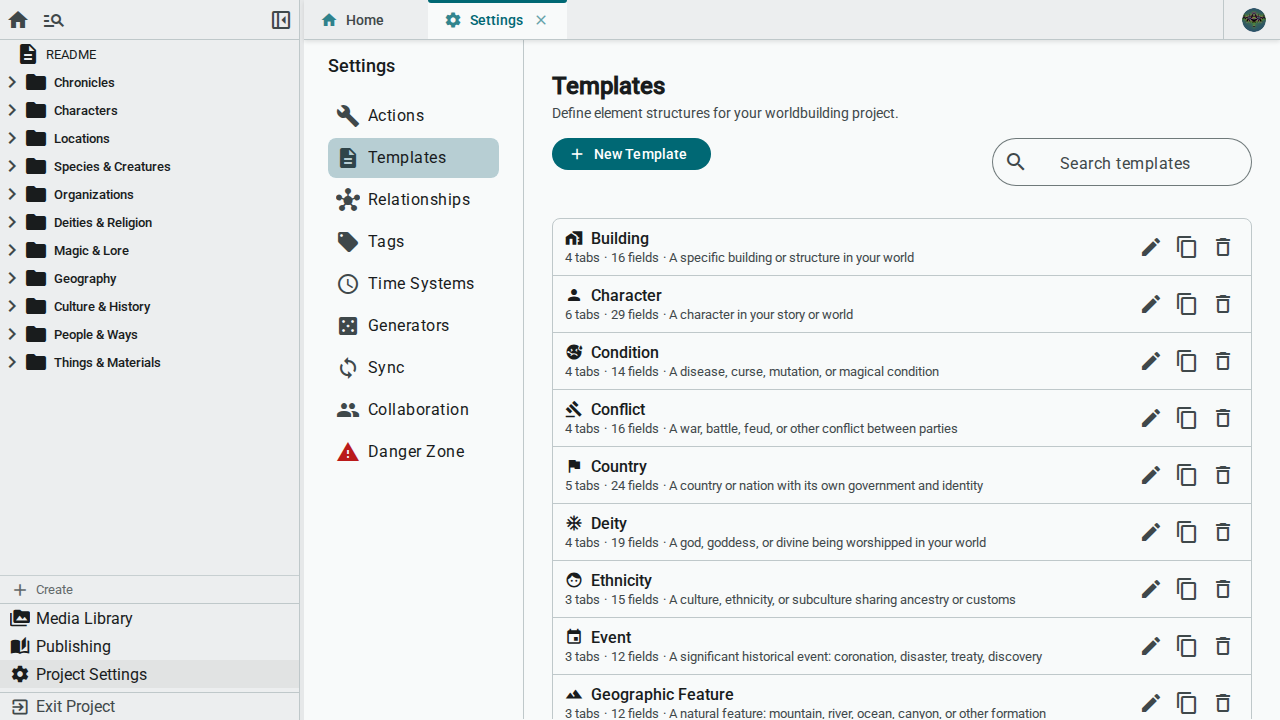Open the README document
Image resolution: width=1280 pixels, height=720 pixels.
tap(150, 54)
